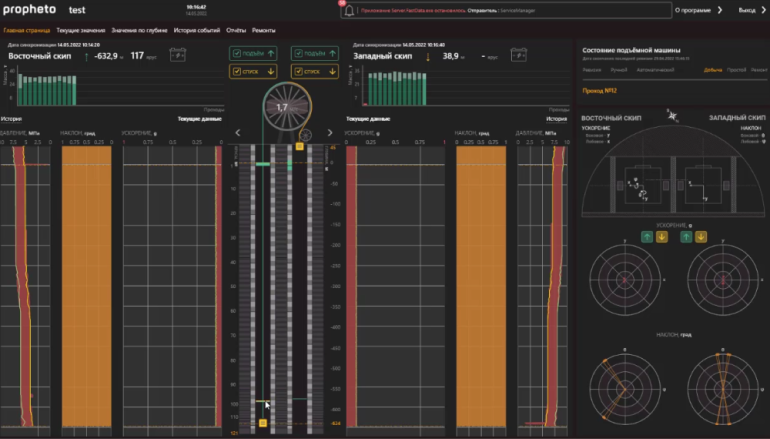770x439 pixels.
Task: Select Текущие данные in the Восточный скип panel
Action: [x=199, y=119]
